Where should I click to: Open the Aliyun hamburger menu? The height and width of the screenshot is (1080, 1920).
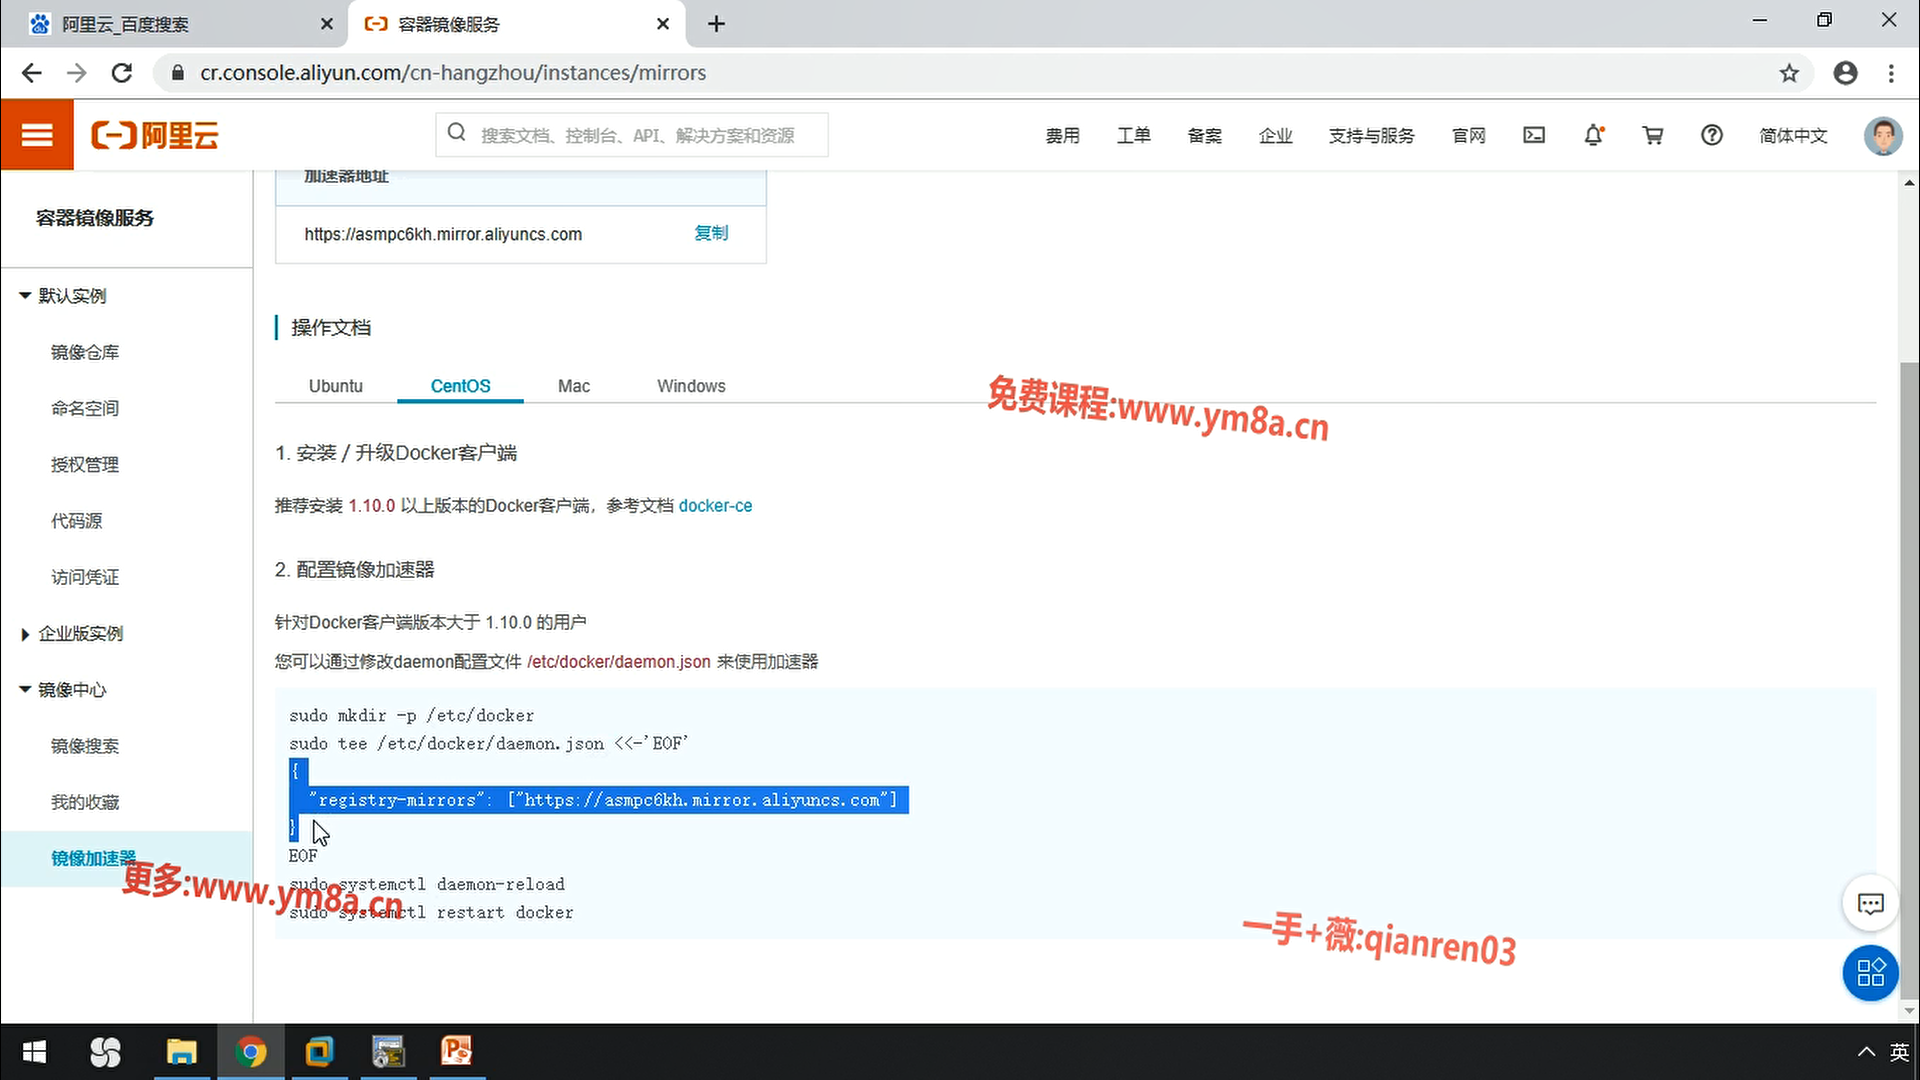click(37, 135)
